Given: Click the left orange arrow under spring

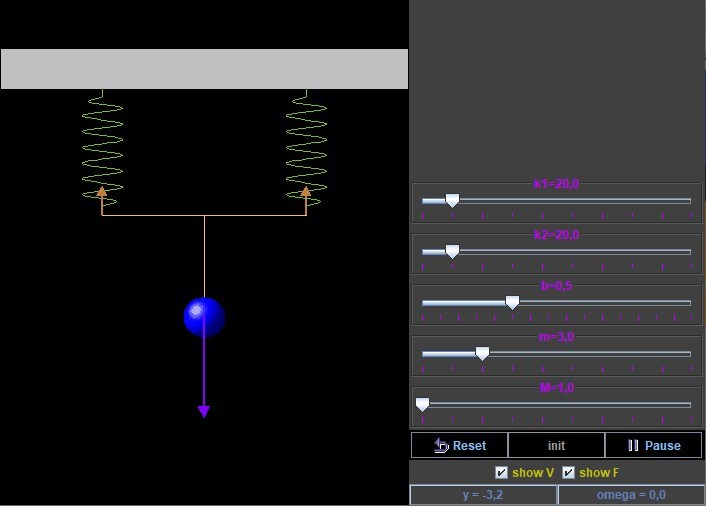Looking at the screenshot, I should pos(102,192).
